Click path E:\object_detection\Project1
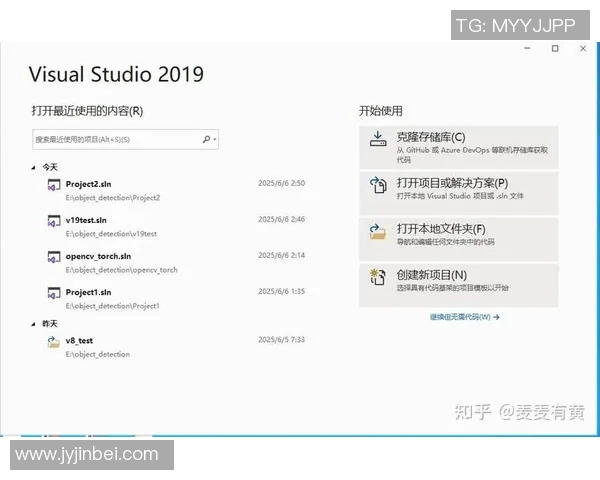The height and width of the screenshot is (480, 600). pos(112,306)
